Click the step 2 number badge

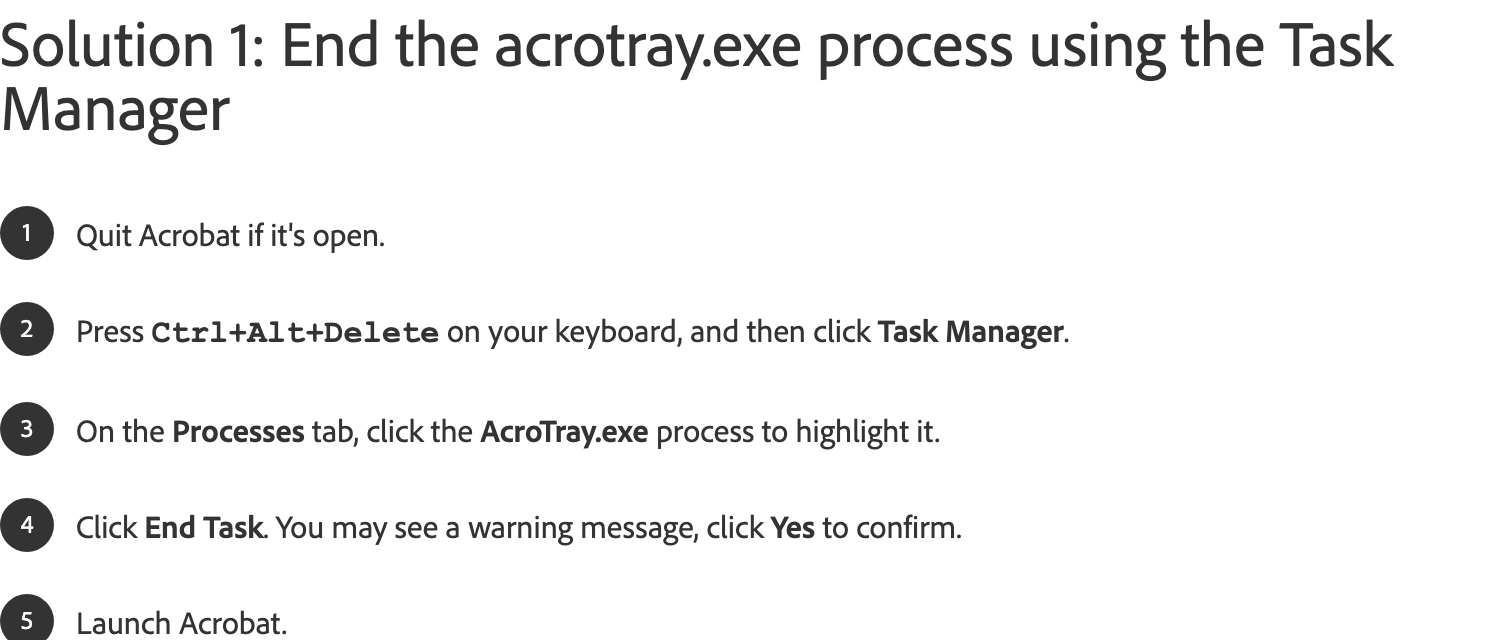[x=26, y=329]
